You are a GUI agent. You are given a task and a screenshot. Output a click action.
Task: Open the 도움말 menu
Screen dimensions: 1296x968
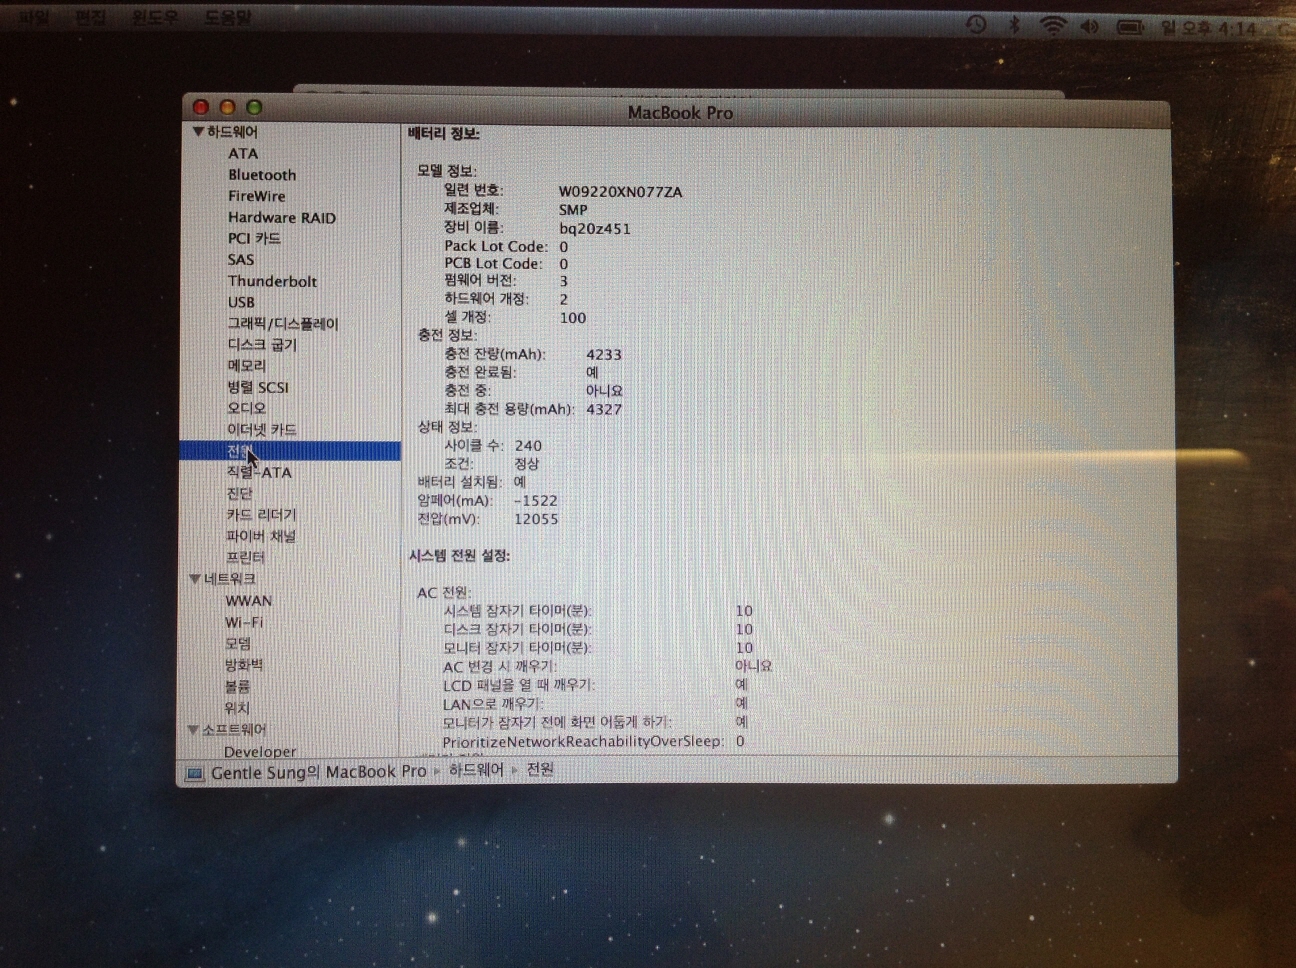point(228,17)
